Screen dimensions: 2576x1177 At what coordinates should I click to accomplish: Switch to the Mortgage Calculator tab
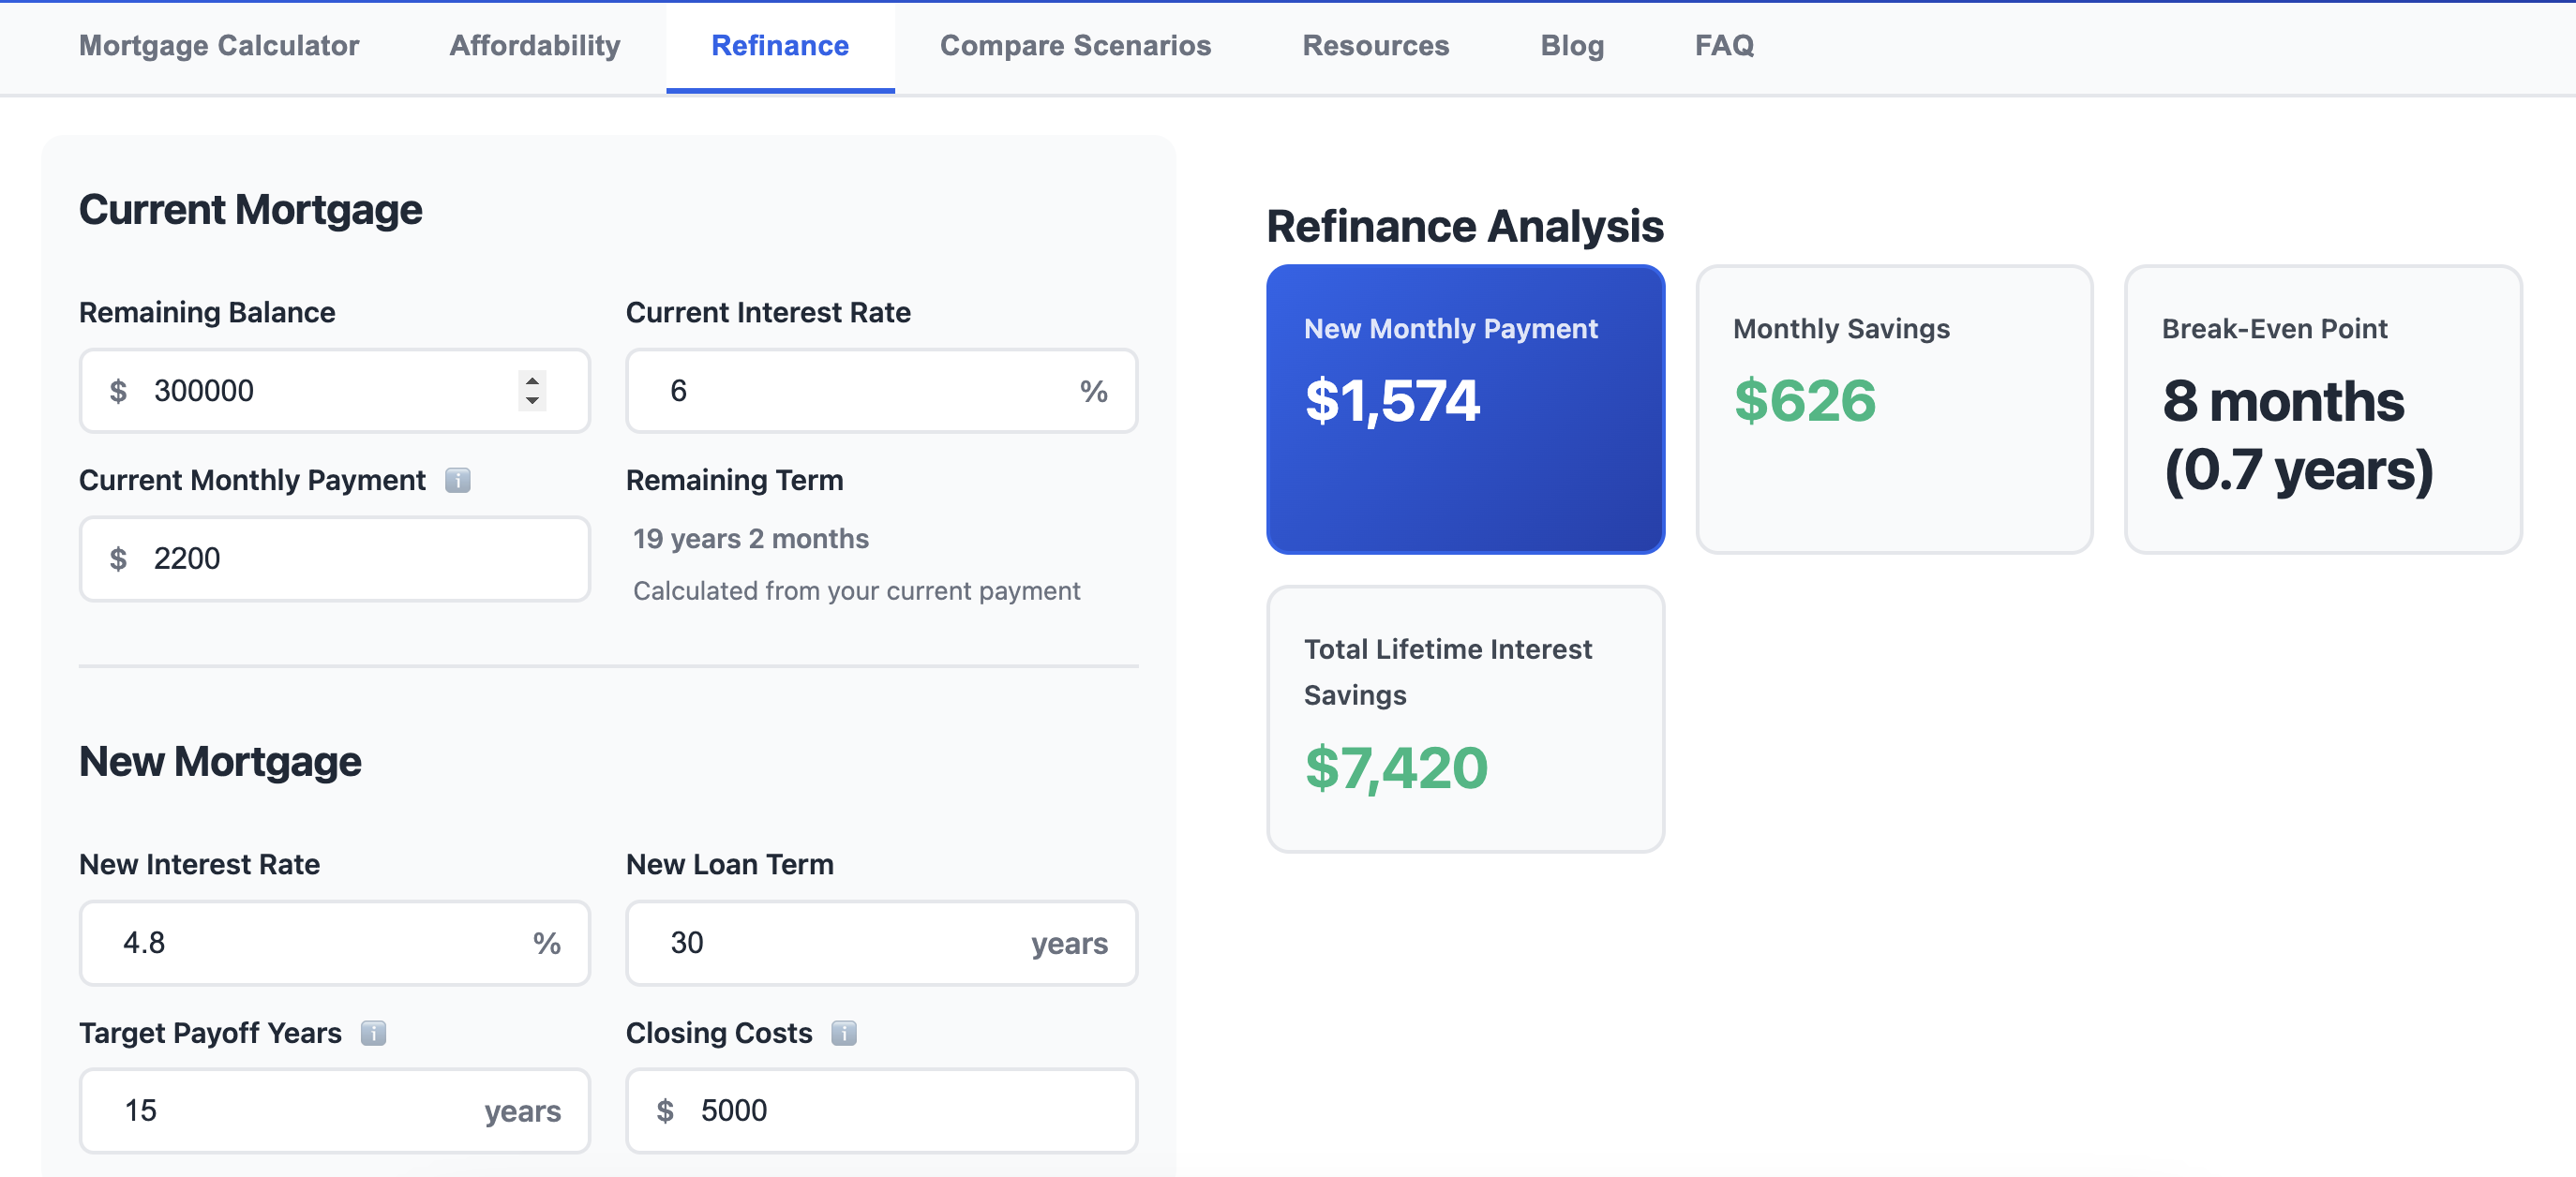coord(218,45)
